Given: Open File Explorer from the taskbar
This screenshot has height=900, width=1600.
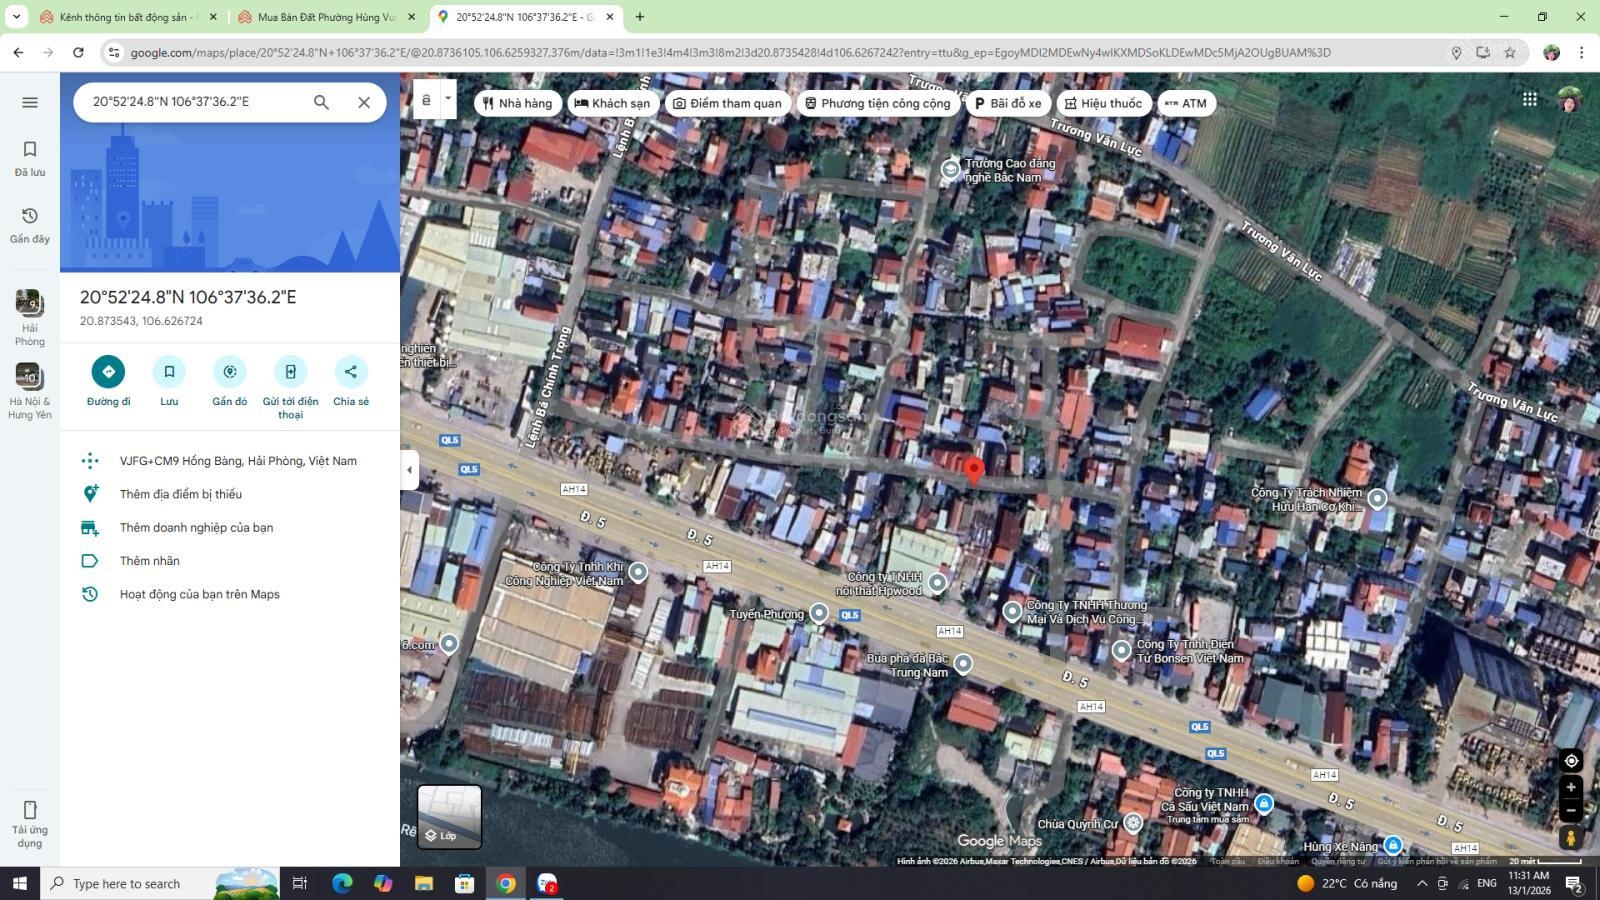Looking at the screenshot, I should coord(424,883).
